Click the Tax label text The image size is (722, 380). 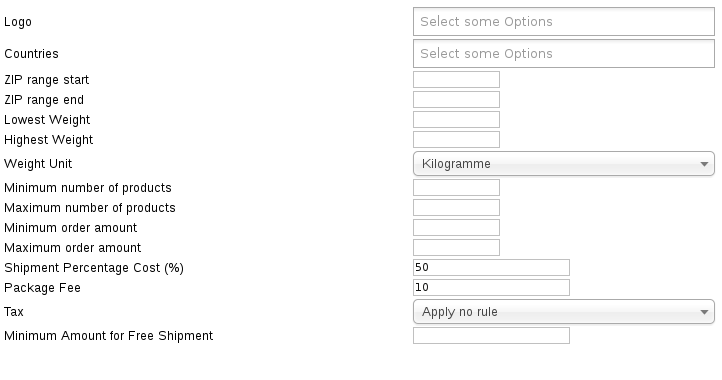(14, 312)
